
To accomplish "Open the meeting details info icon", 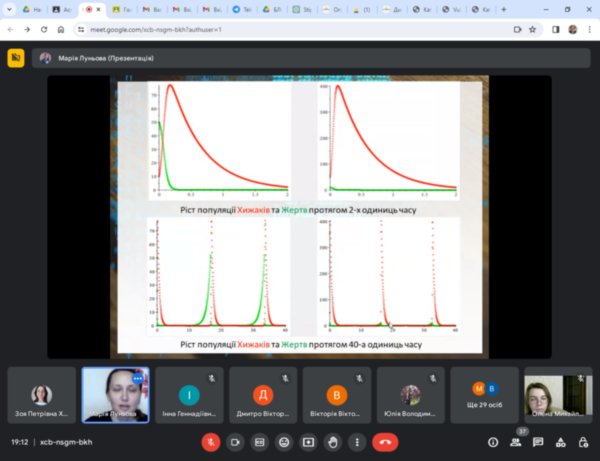I will 492,441.
